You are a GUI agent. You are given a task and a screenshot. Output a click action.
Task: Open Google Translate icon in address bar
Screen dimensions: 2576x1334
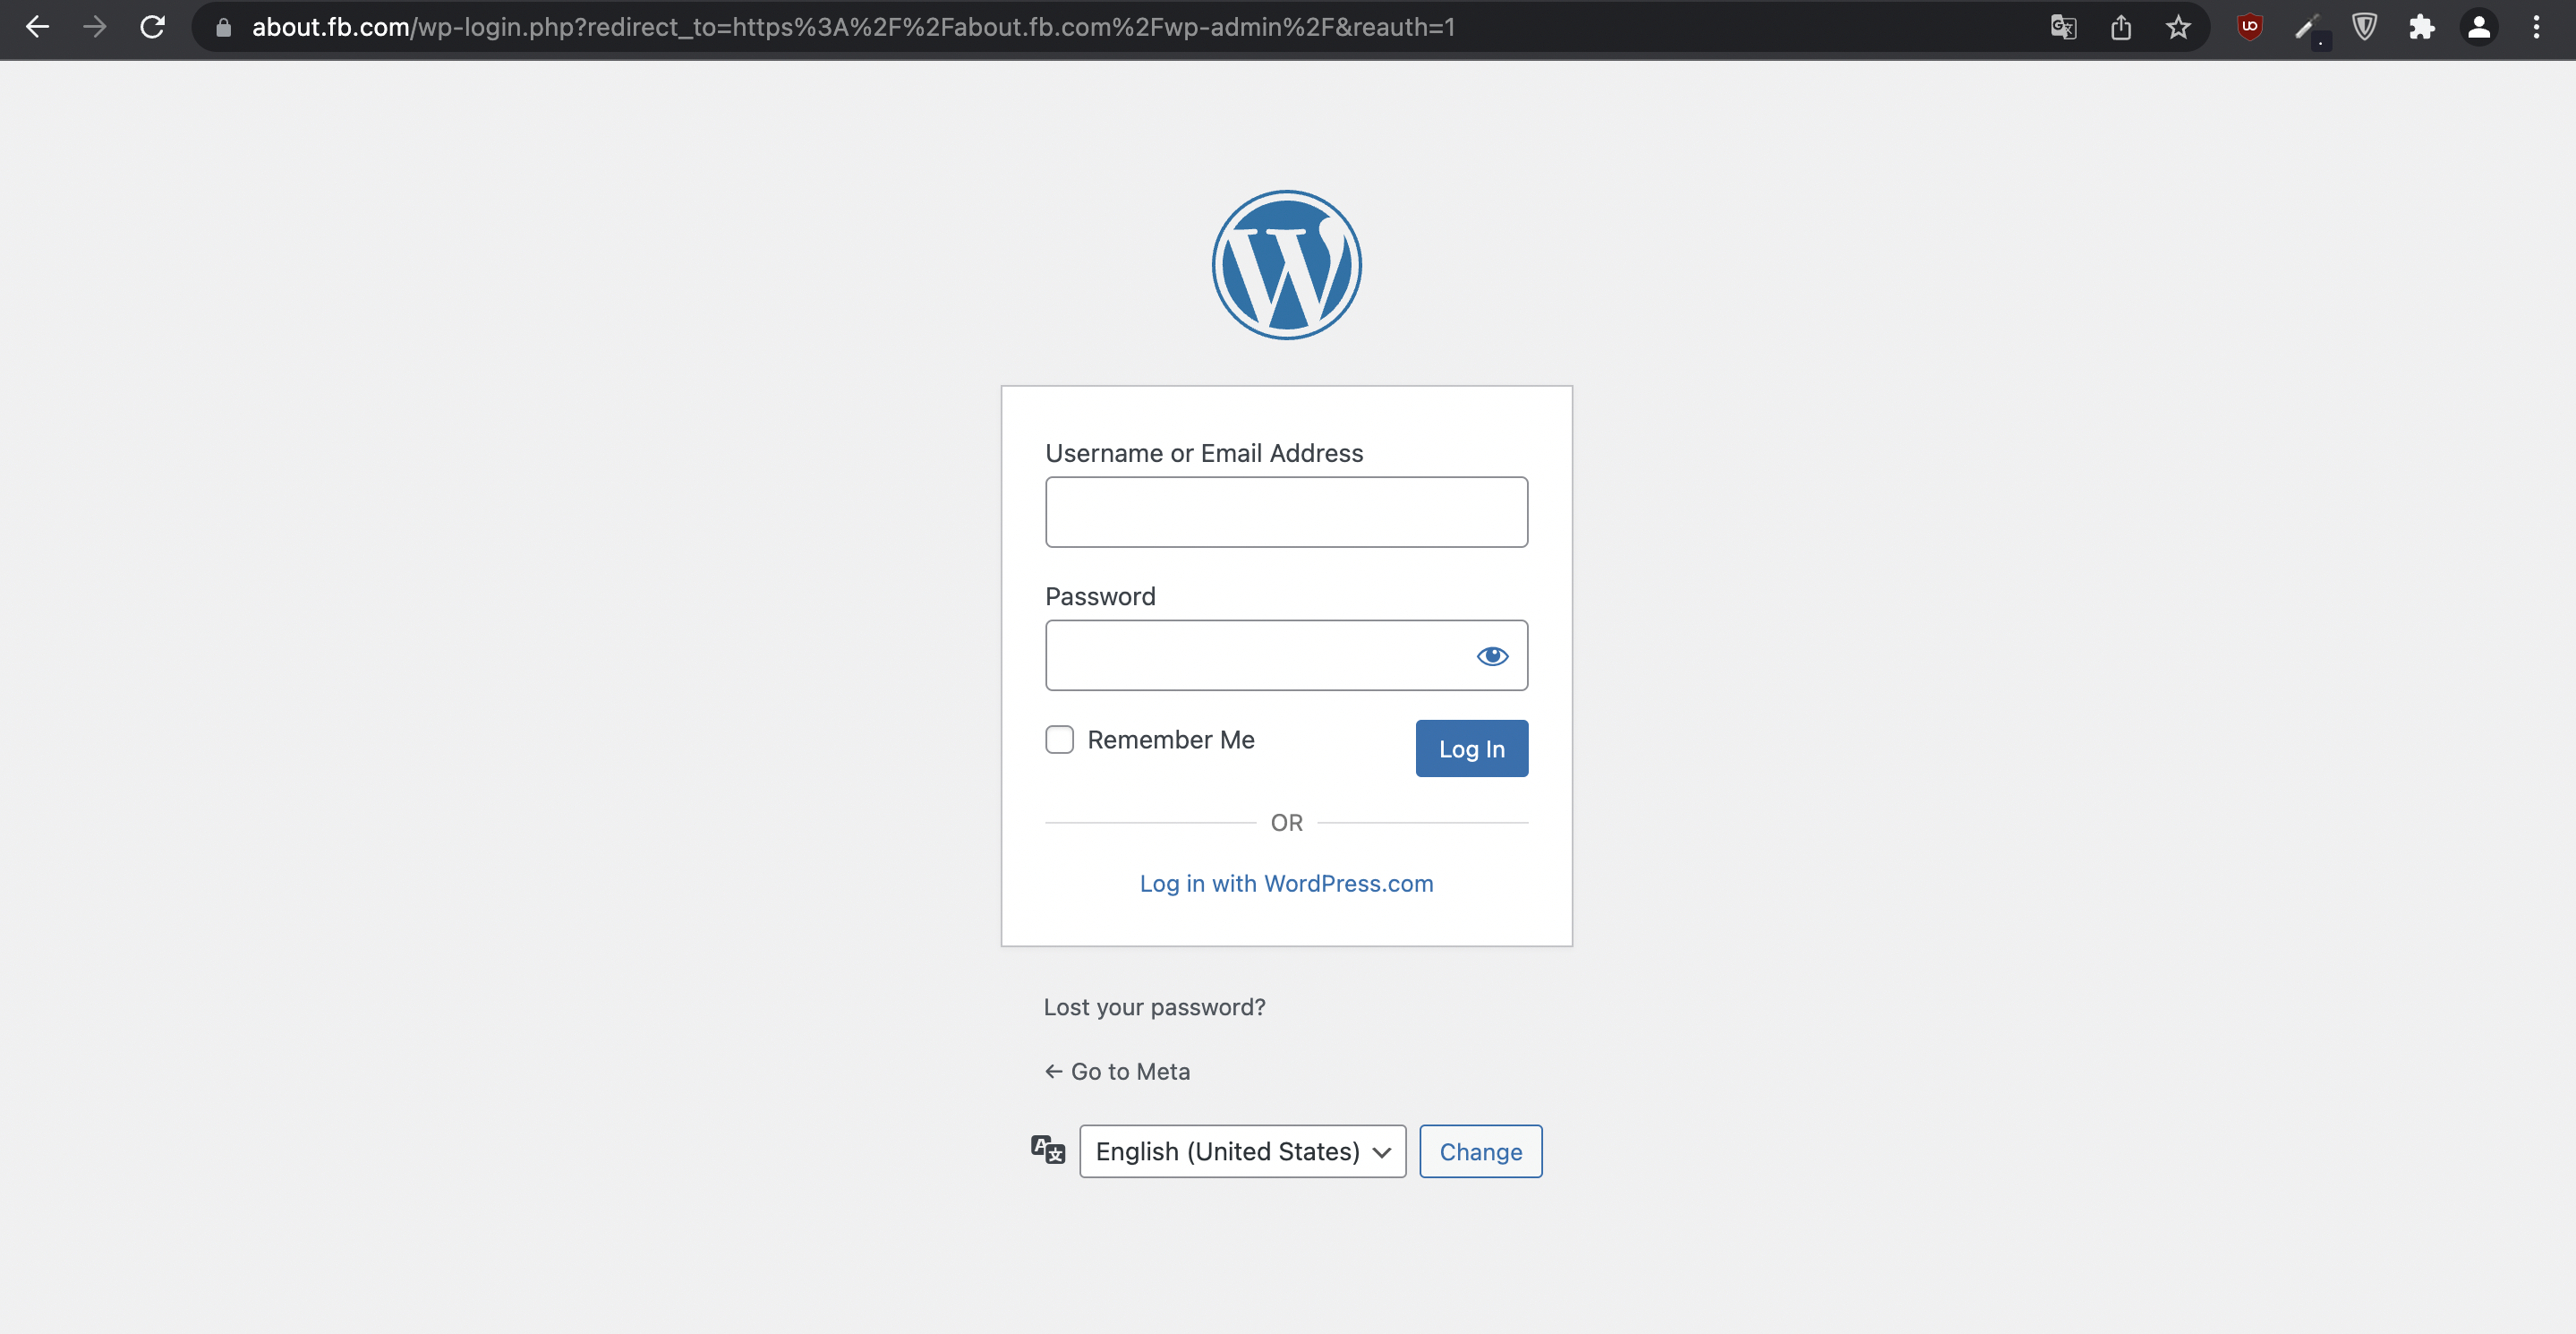click(2063, 27)
